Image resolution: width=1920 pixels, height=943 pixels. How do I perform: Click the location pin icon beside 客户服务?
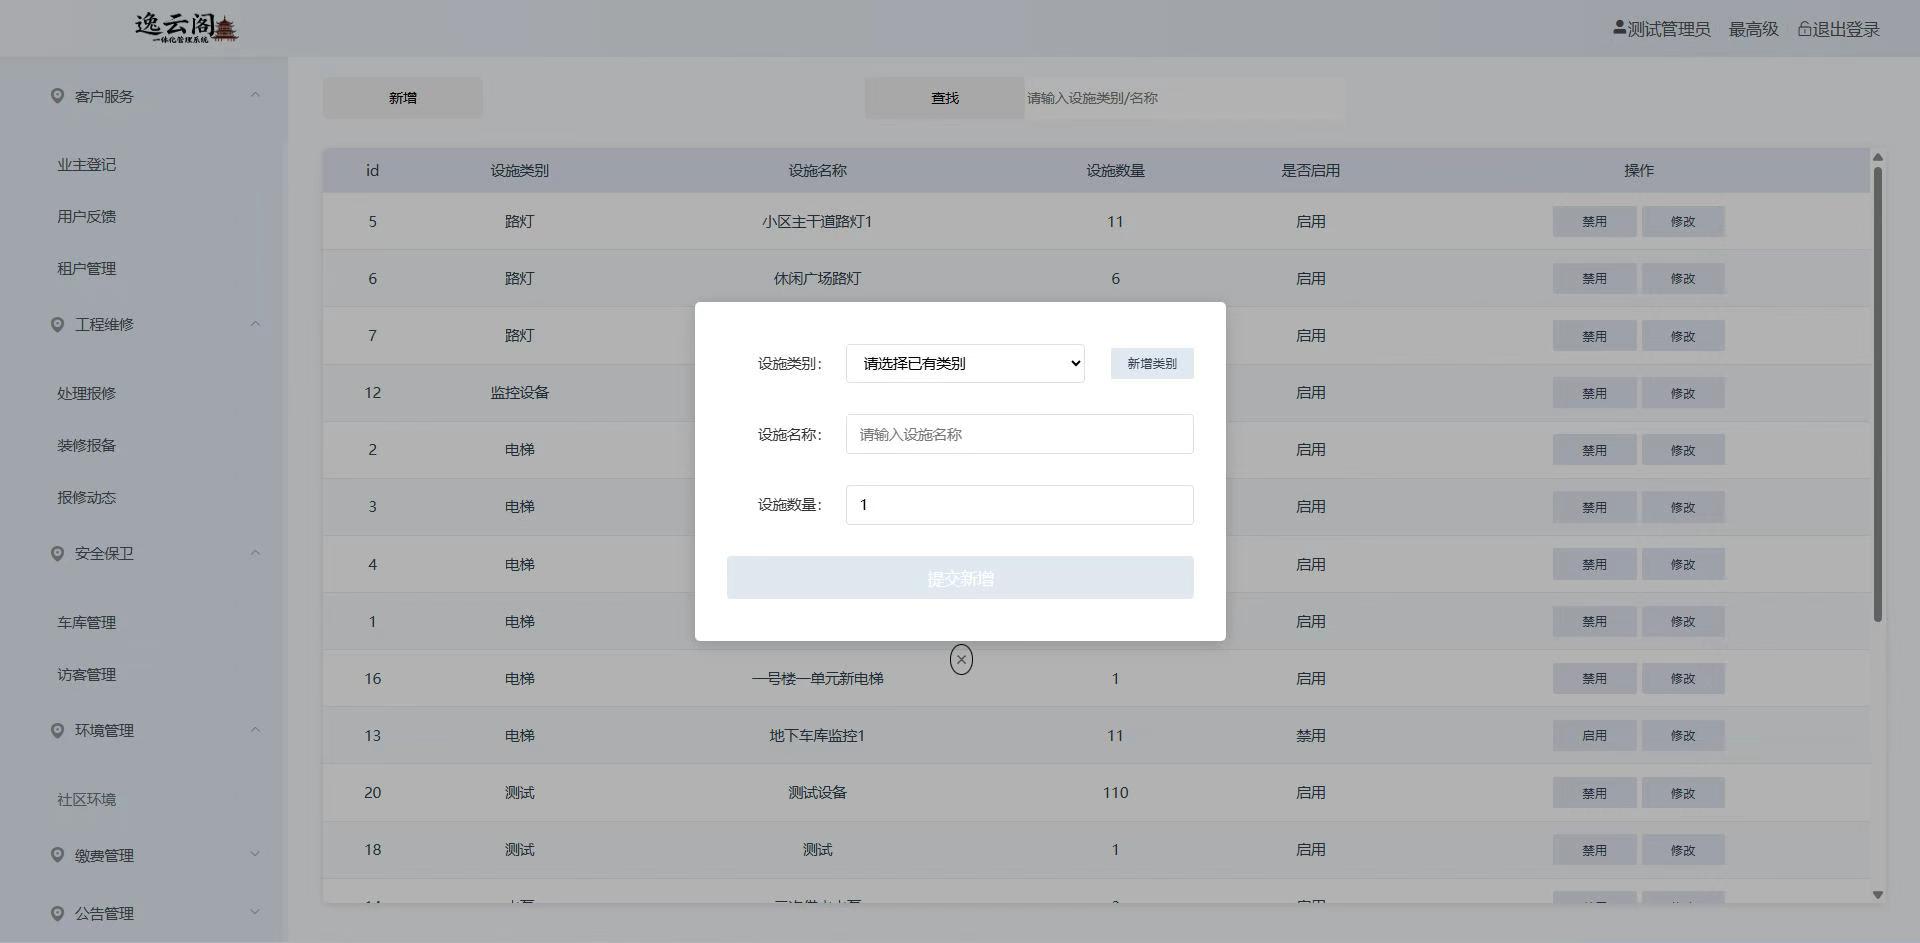pos(57,96)
